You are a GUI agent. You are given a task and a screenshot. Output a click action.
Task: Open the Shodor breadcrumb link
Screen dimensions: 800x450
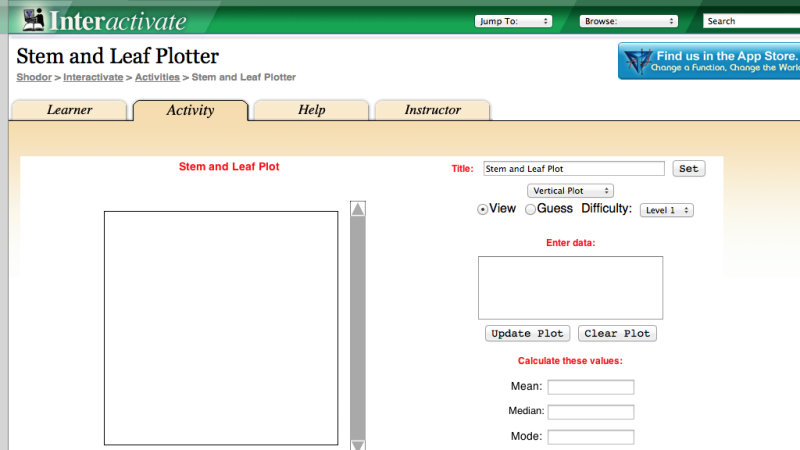(x=34, y=77)
